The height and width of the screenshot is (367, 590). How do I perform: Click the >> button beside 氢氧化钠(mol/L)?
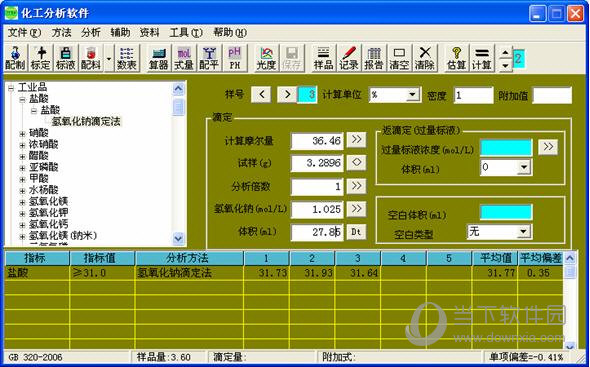(356, 209)
